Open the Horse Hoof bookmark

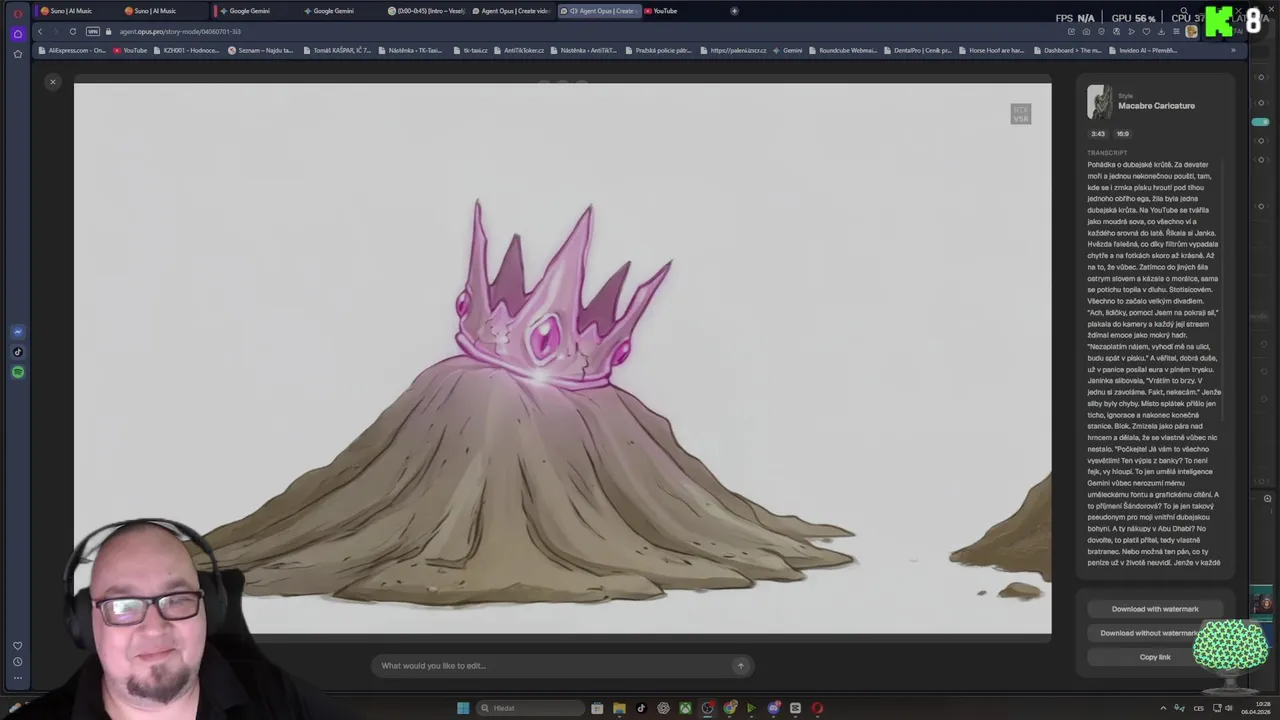pyautogui.click(x=992, y=50)
